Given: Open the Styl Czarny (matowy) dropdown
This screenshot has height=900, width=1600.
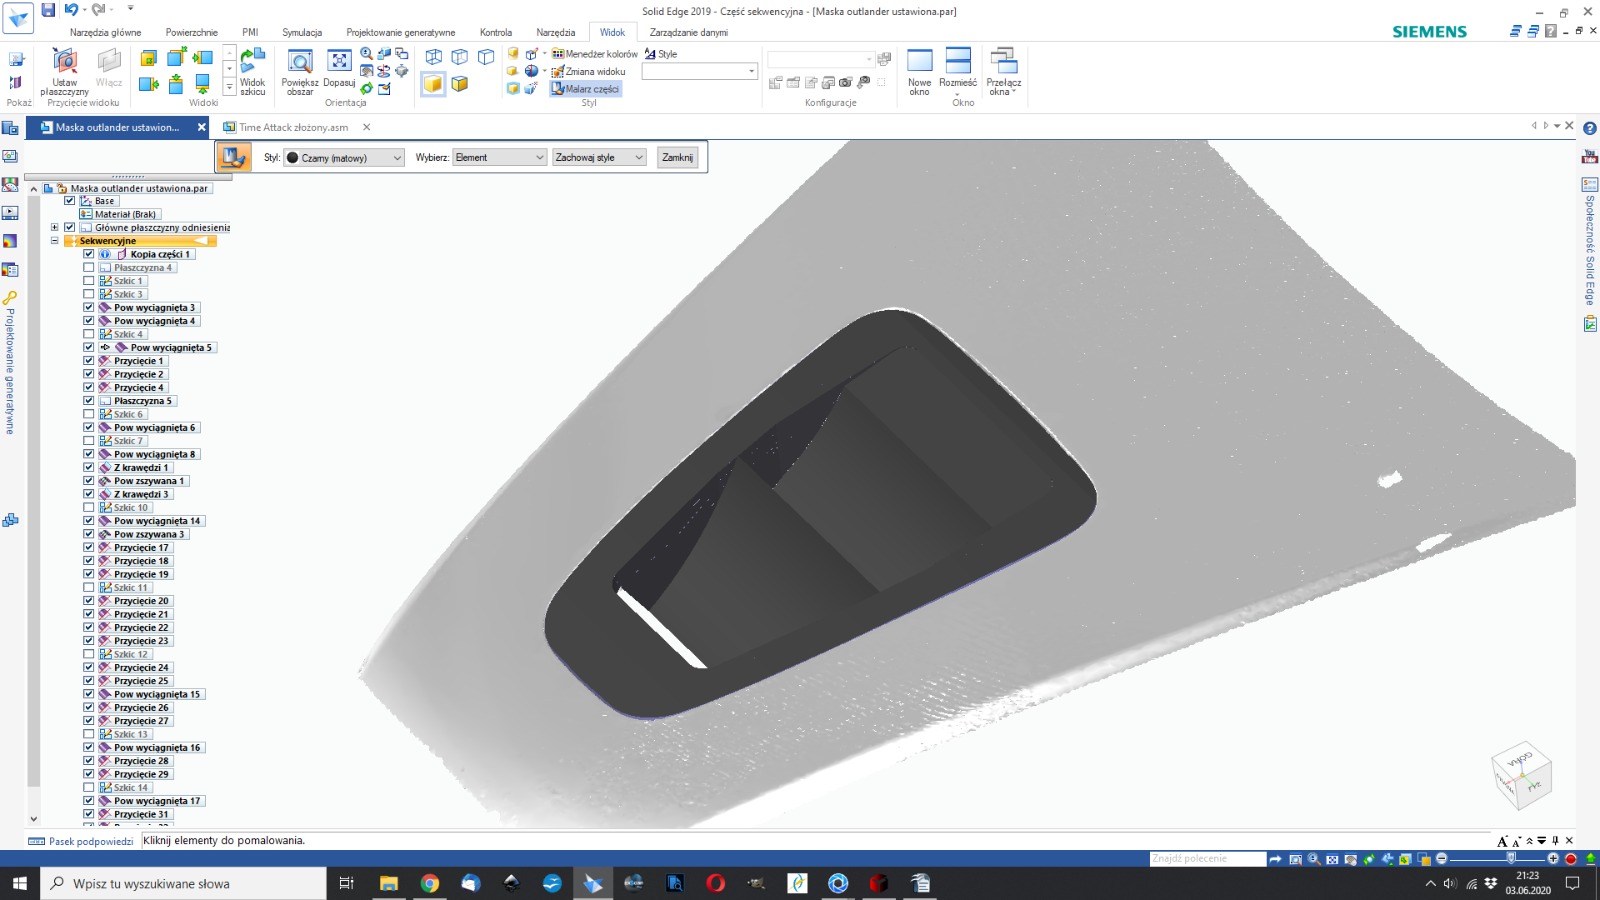Looking at the screenshot, I should click(344, 158).
